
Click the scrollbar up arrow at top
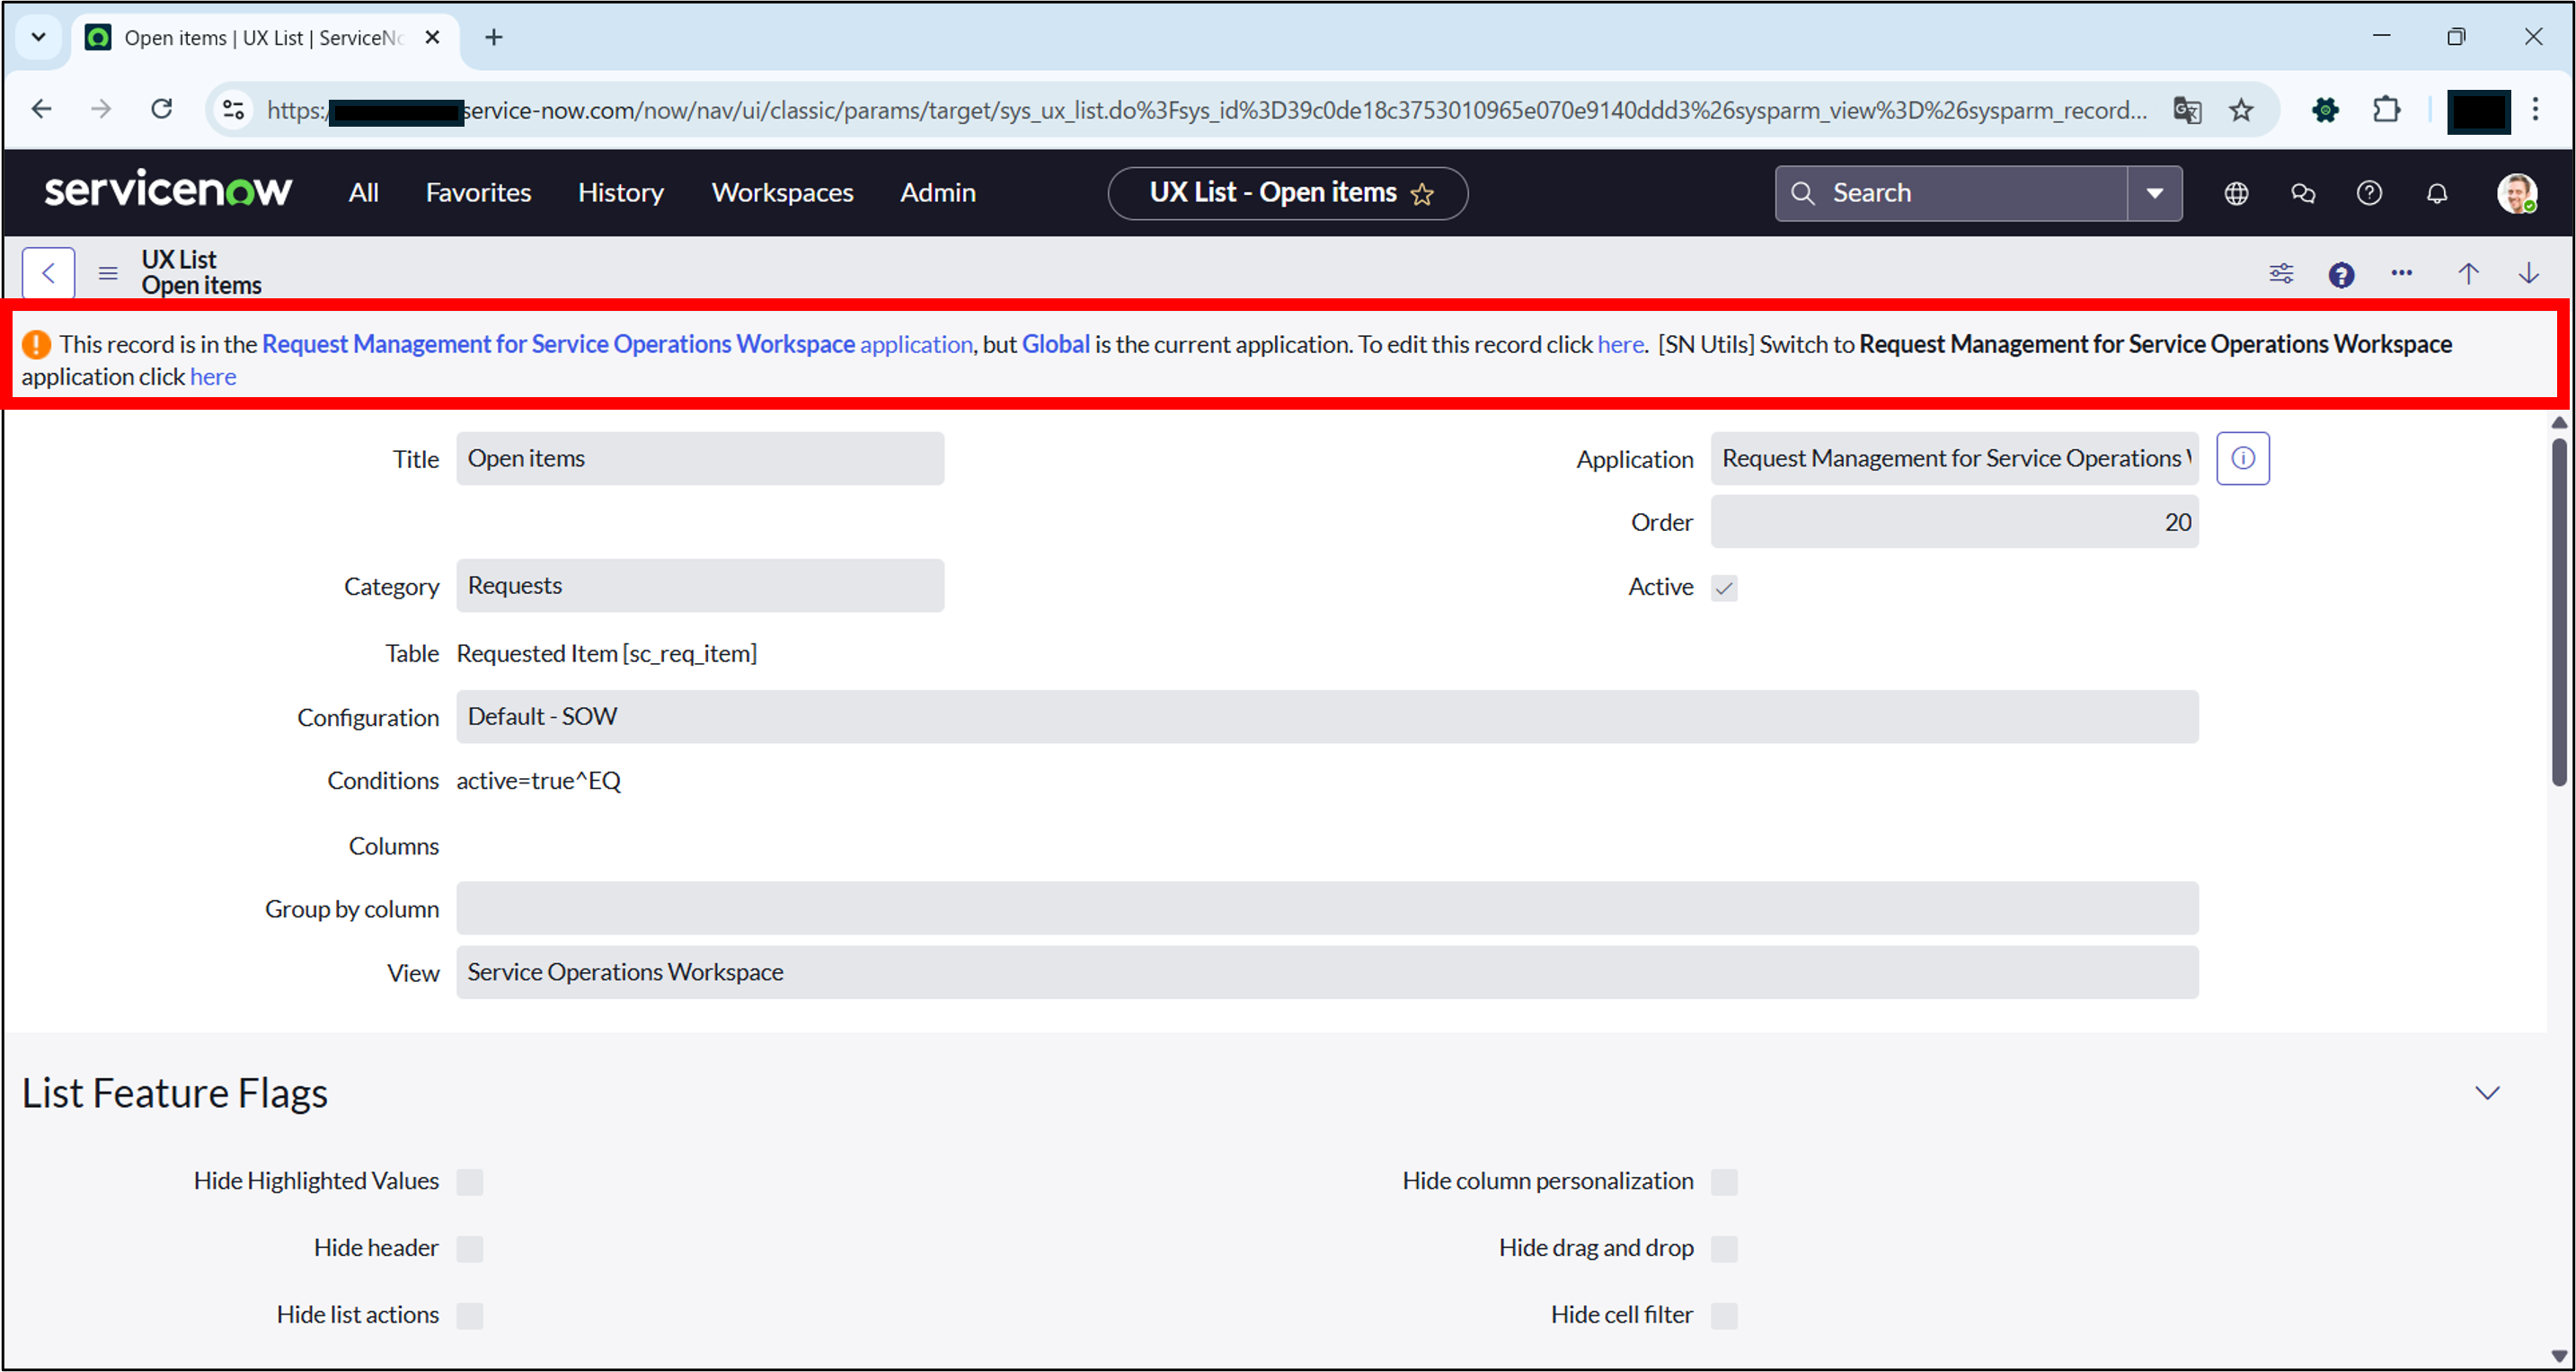pos(2558,423)
